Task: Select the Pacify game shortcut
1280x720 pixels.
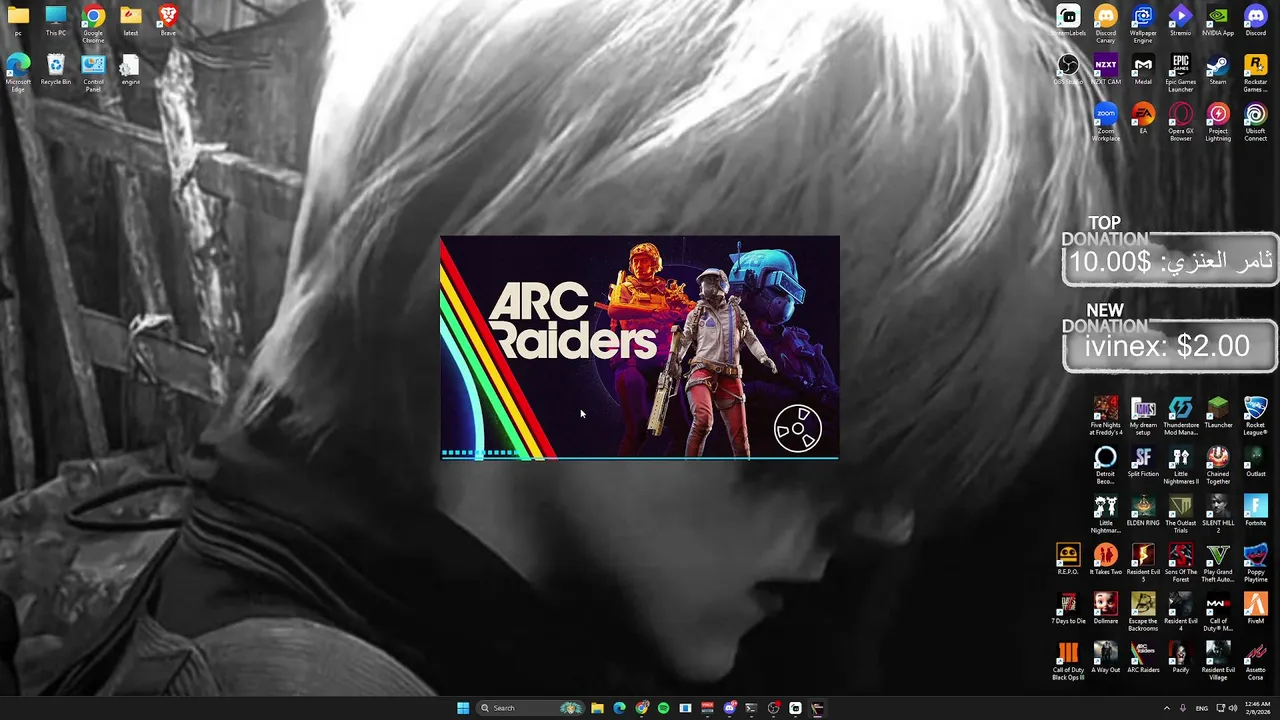Action: click(x=1180, y=657)
